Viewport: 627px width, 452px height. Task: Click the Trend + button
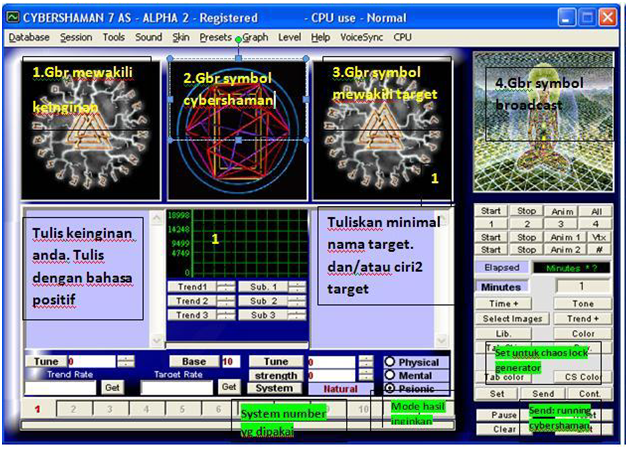[x=583, y=319]
